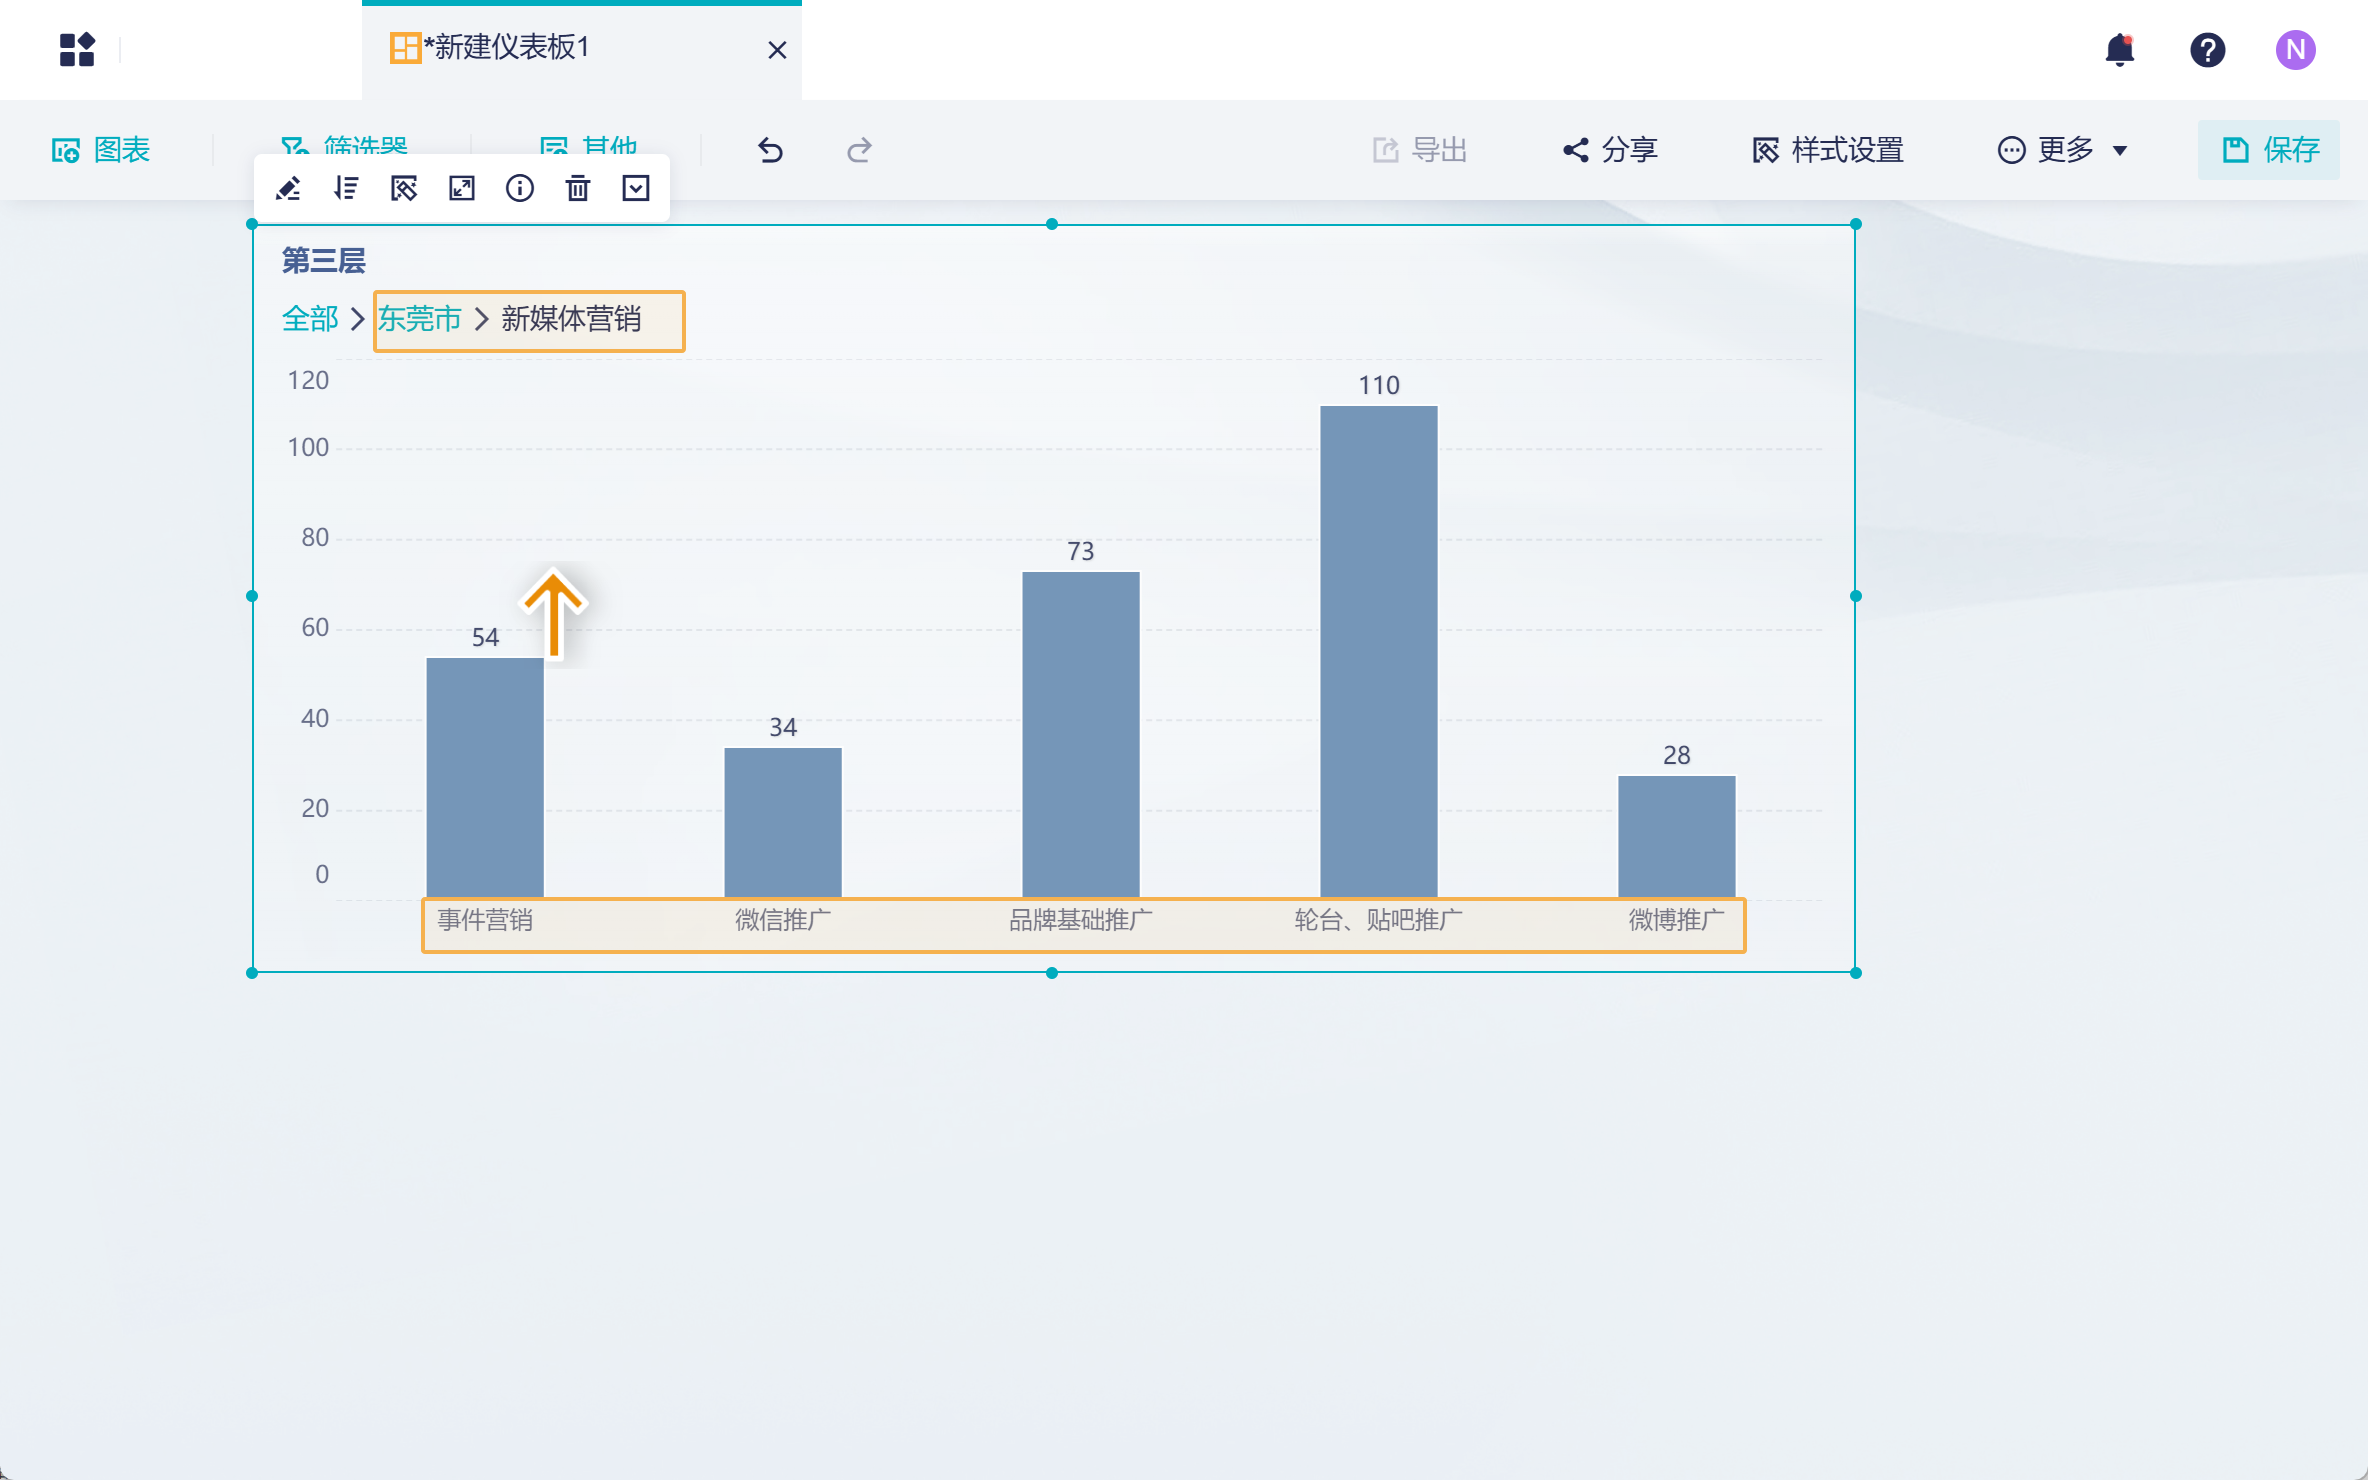This screenshot has height=1480, width=2368.
Task: Click the fullscreen expand icon in chart toolbar
Action: point(462,188)
